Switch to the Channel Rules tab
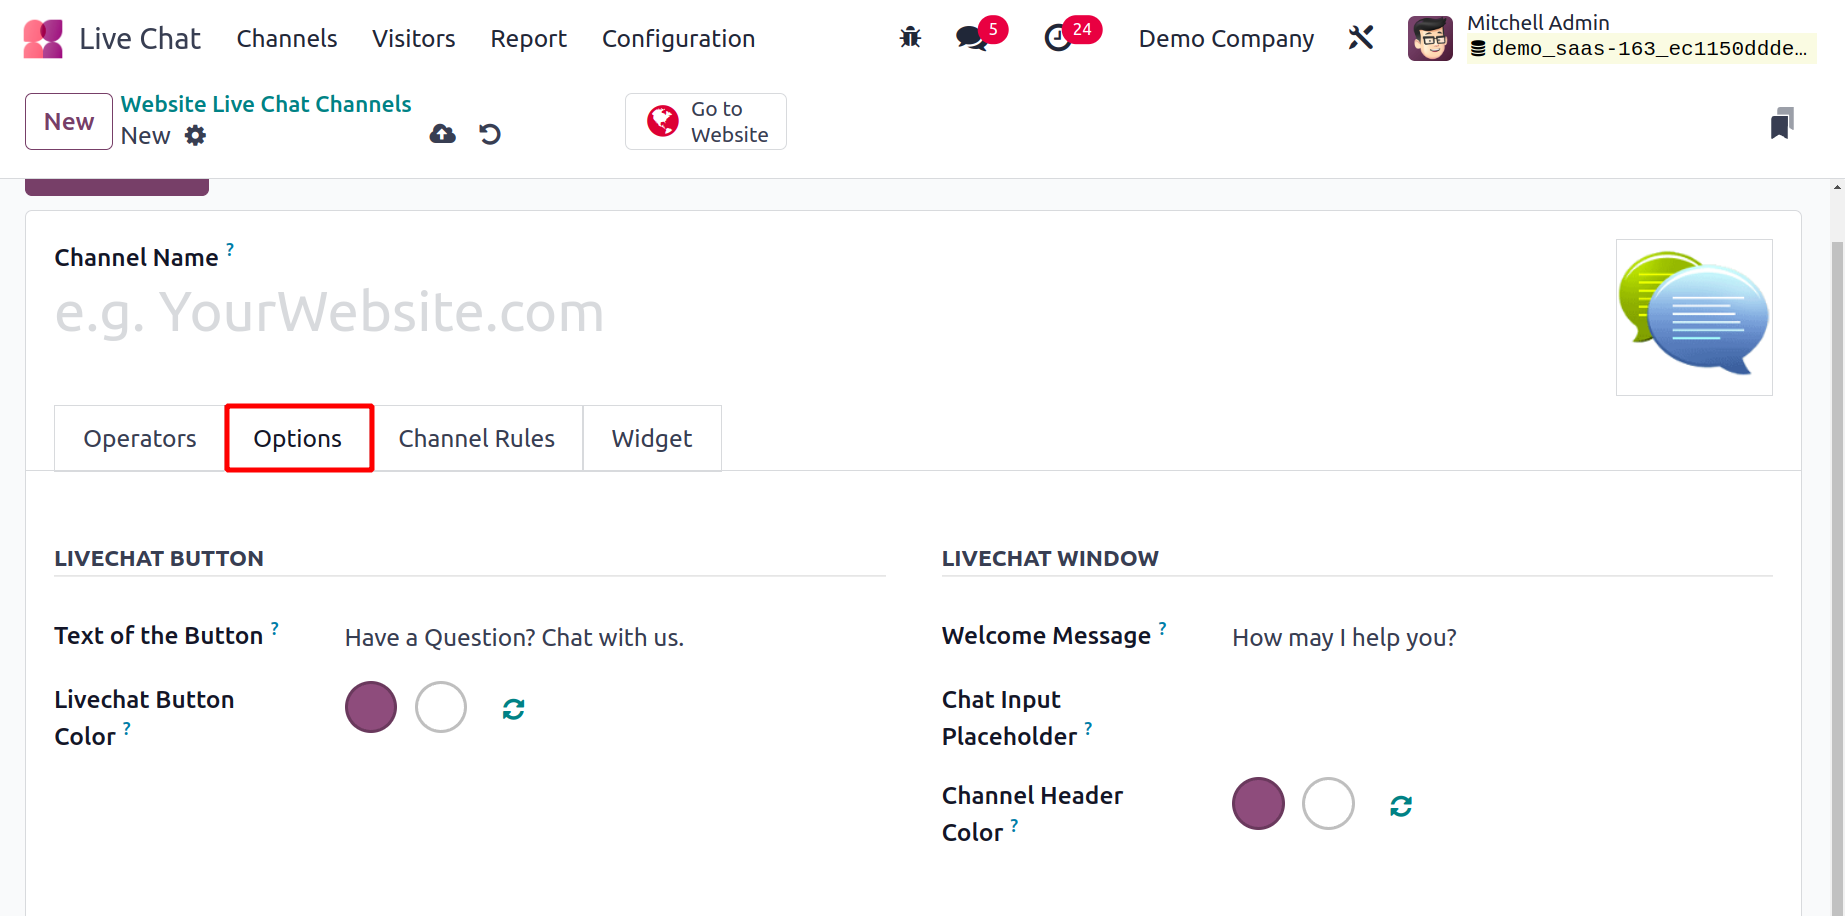The width and height of the screenshot is (1845, 916). 476,438
